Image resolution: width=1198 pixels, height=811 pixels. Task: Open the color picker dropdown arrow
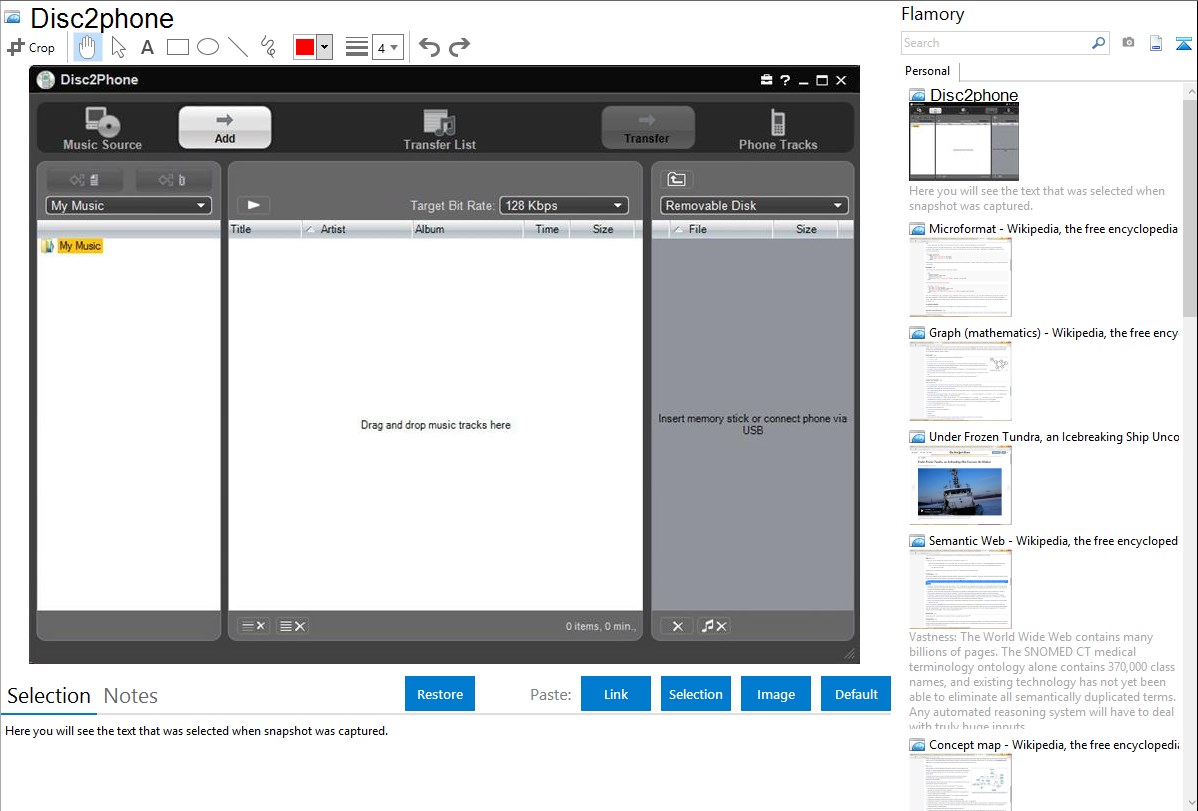(x=325, y=47)
